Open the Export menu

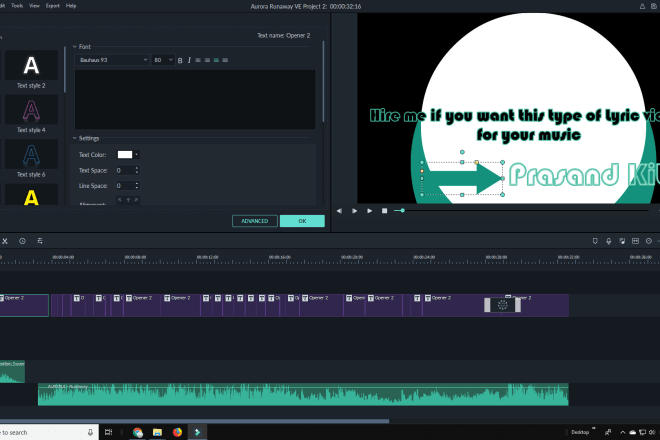pos(53,6)
